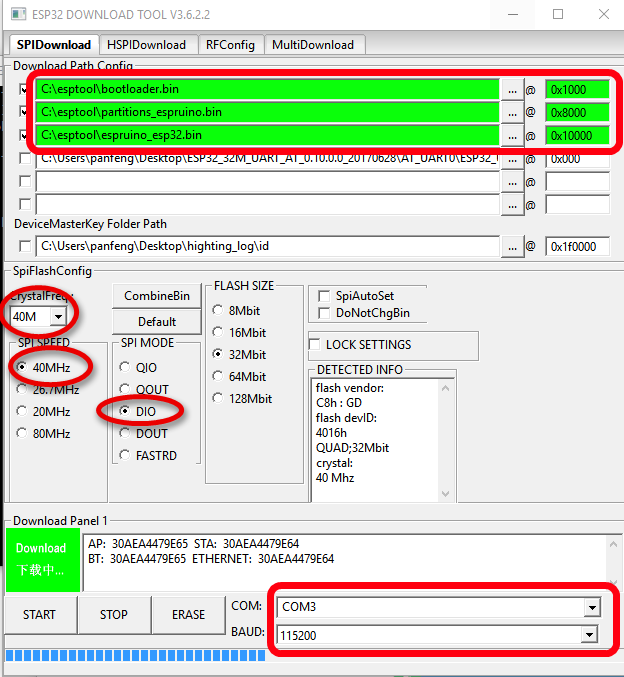Viewport: 624px width, 677px height.
Task: Open the RFConfig tab
Action: pos(230,44)
